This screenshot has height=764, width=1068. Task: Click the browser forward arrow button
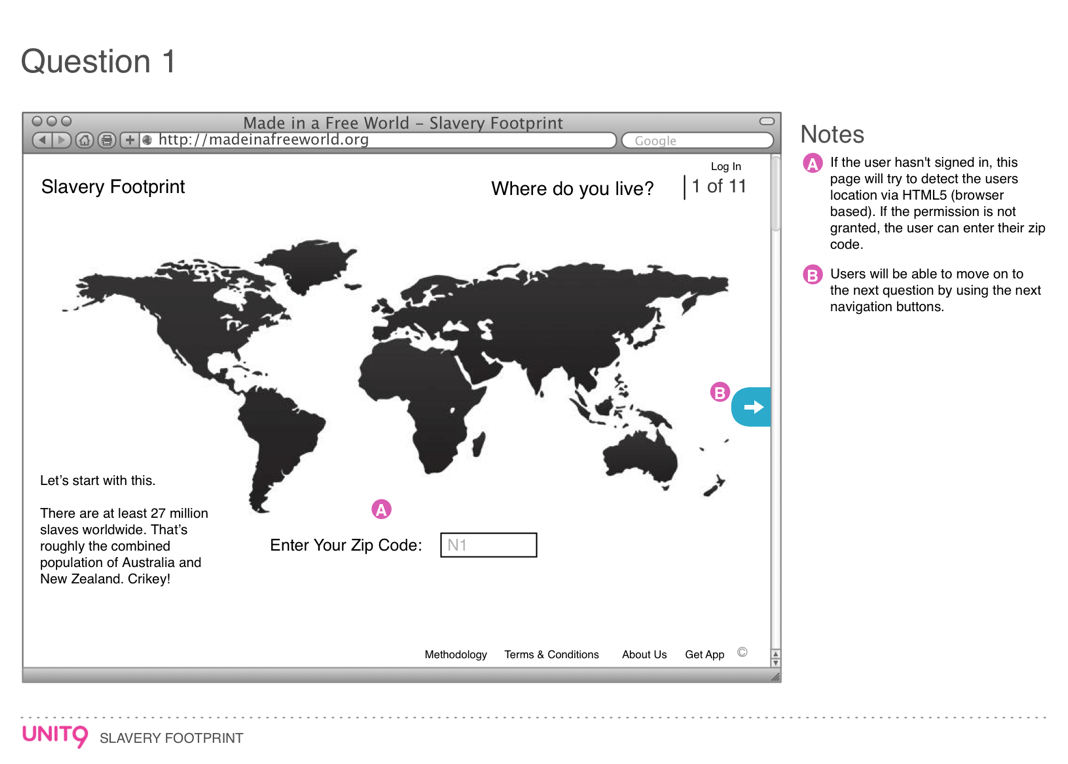point(62,140)
